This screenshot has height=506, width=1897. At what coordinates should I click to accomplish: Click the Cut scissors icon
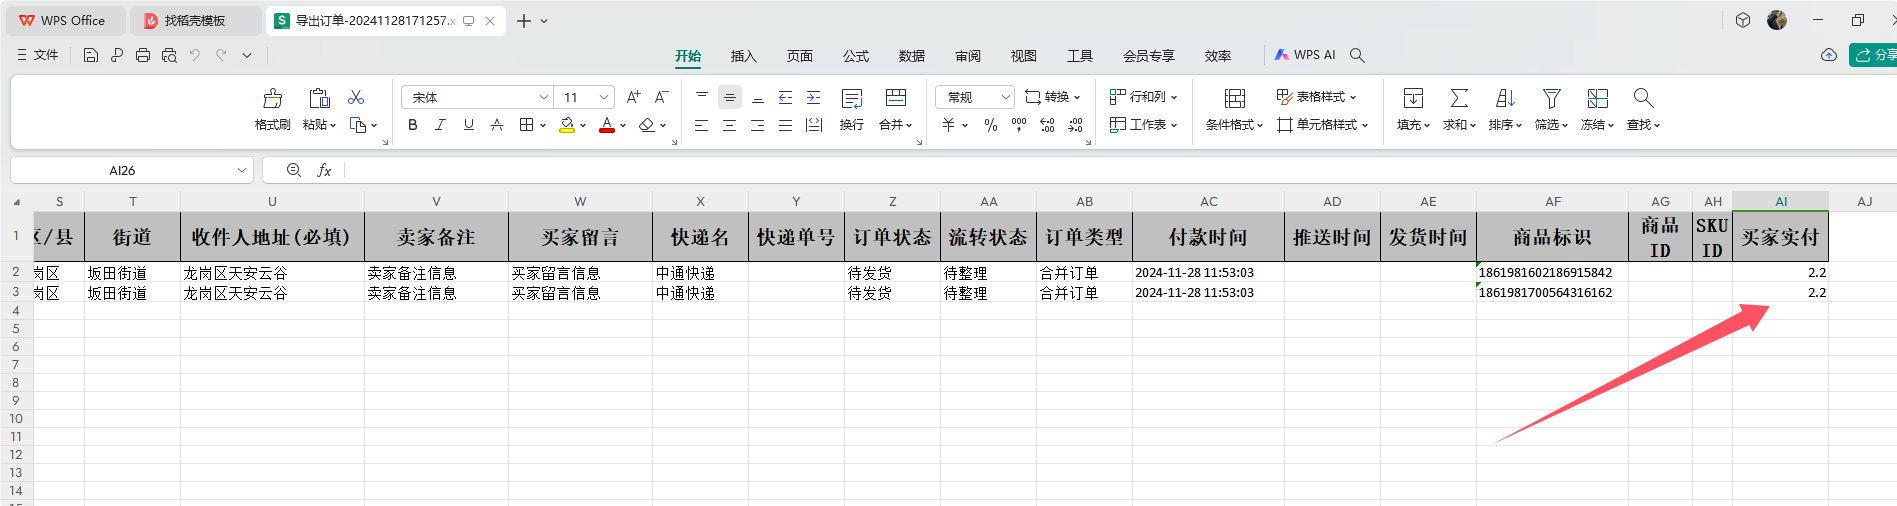point(356,97)
